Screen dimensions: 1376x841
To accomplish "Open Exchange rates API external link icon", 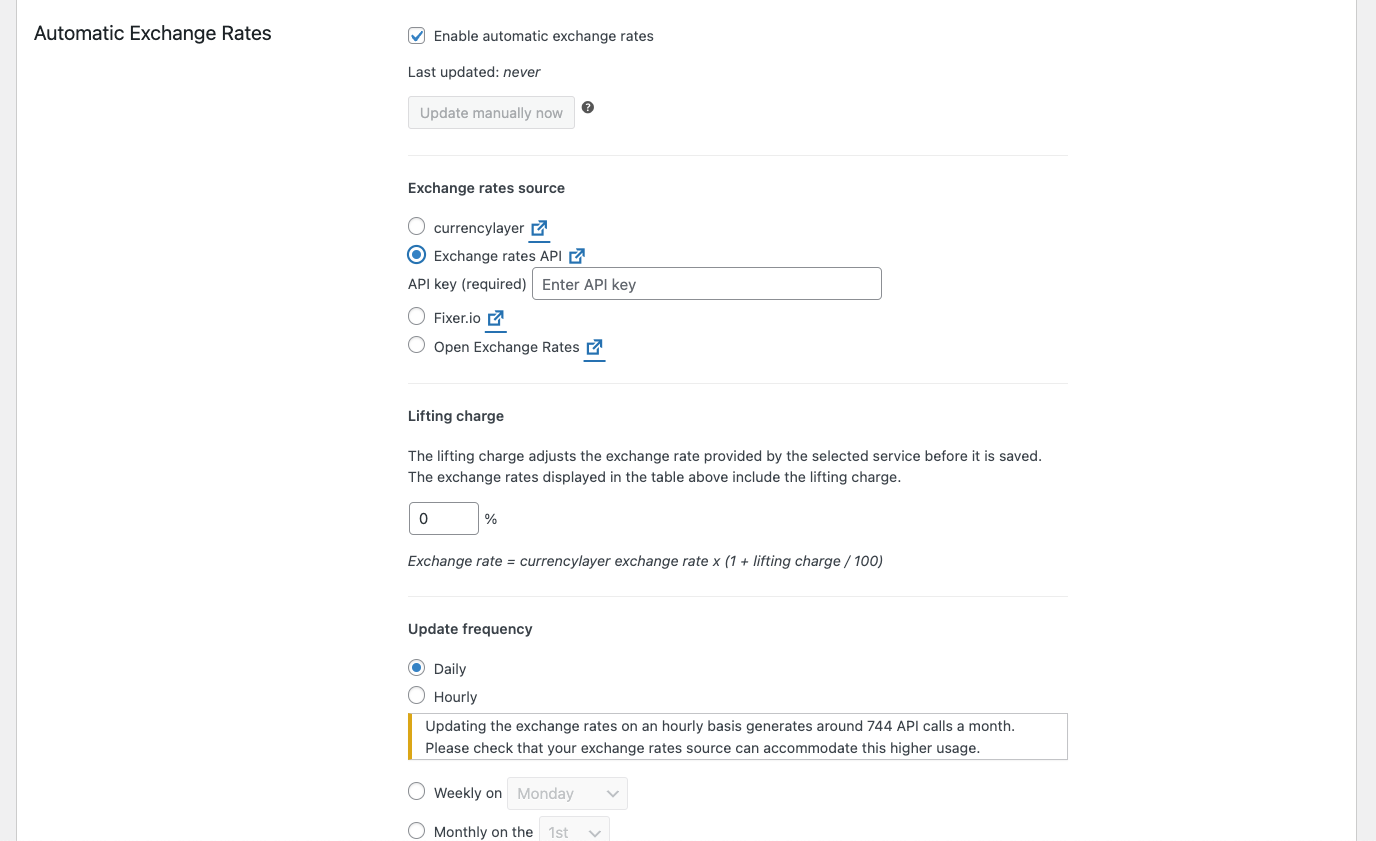I will (x=577, y=255).
